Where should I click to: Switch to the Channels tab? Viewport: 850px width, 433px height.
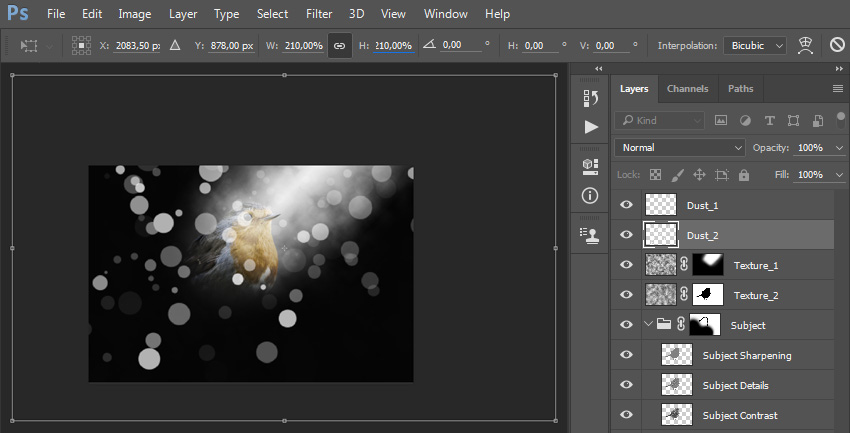687,89
